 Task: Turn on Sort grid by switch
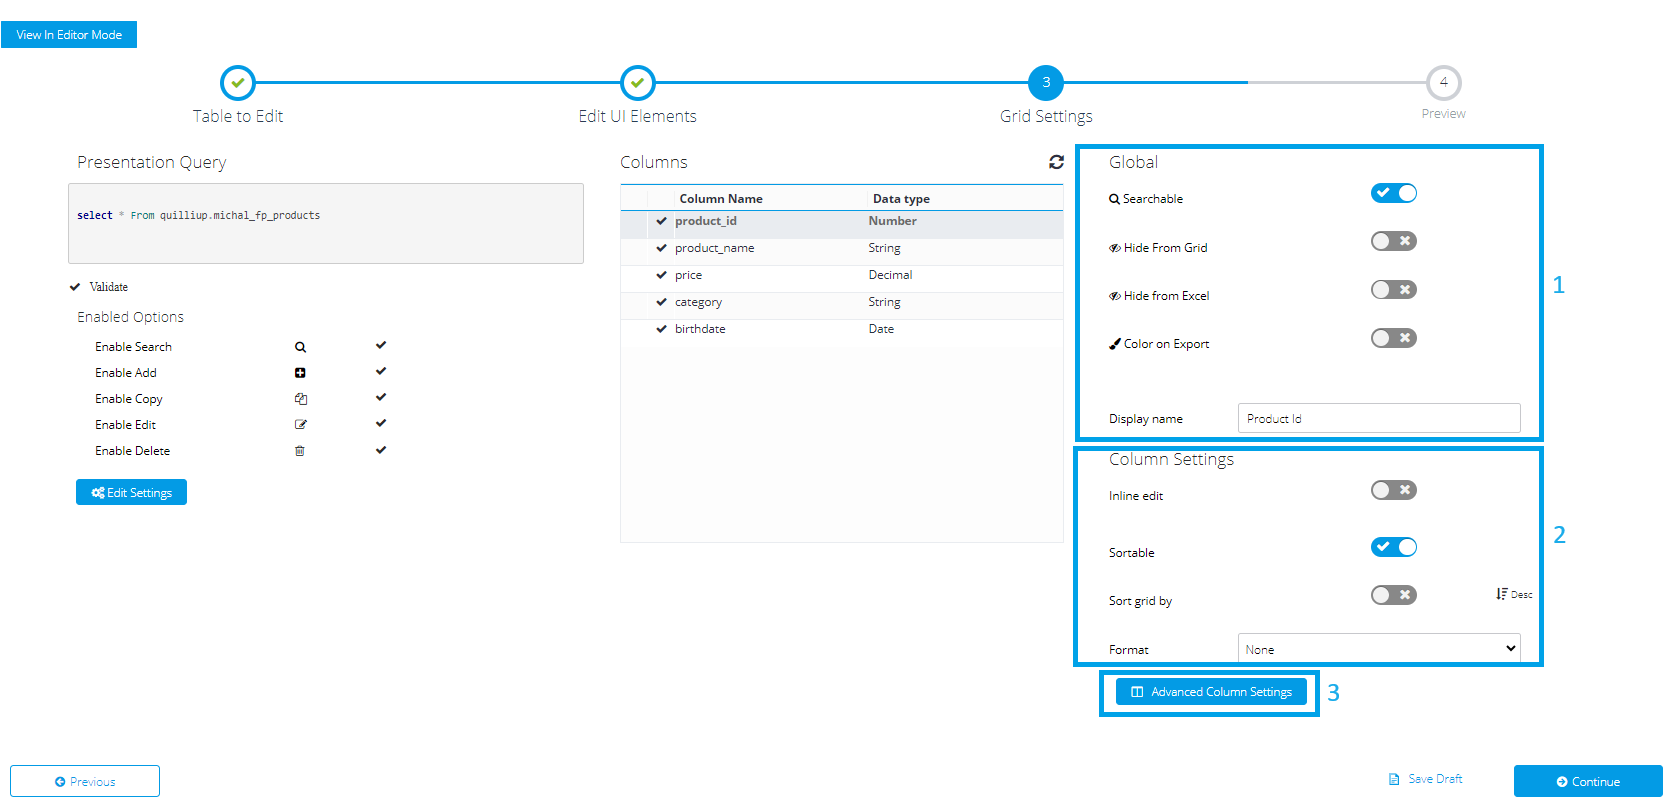[1394, 595]
